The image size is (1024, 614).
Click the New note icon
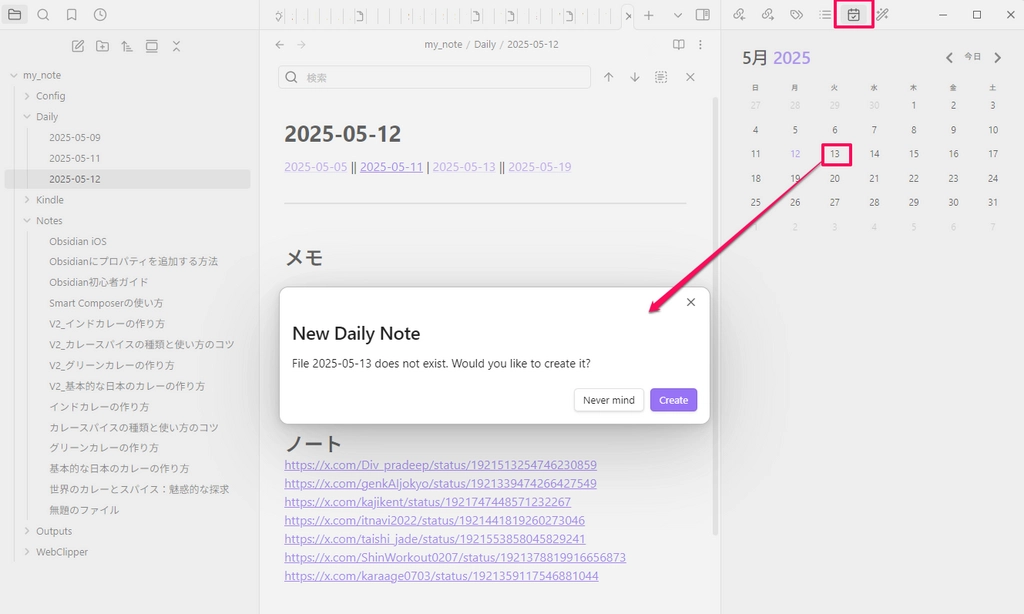pos(78,46)
